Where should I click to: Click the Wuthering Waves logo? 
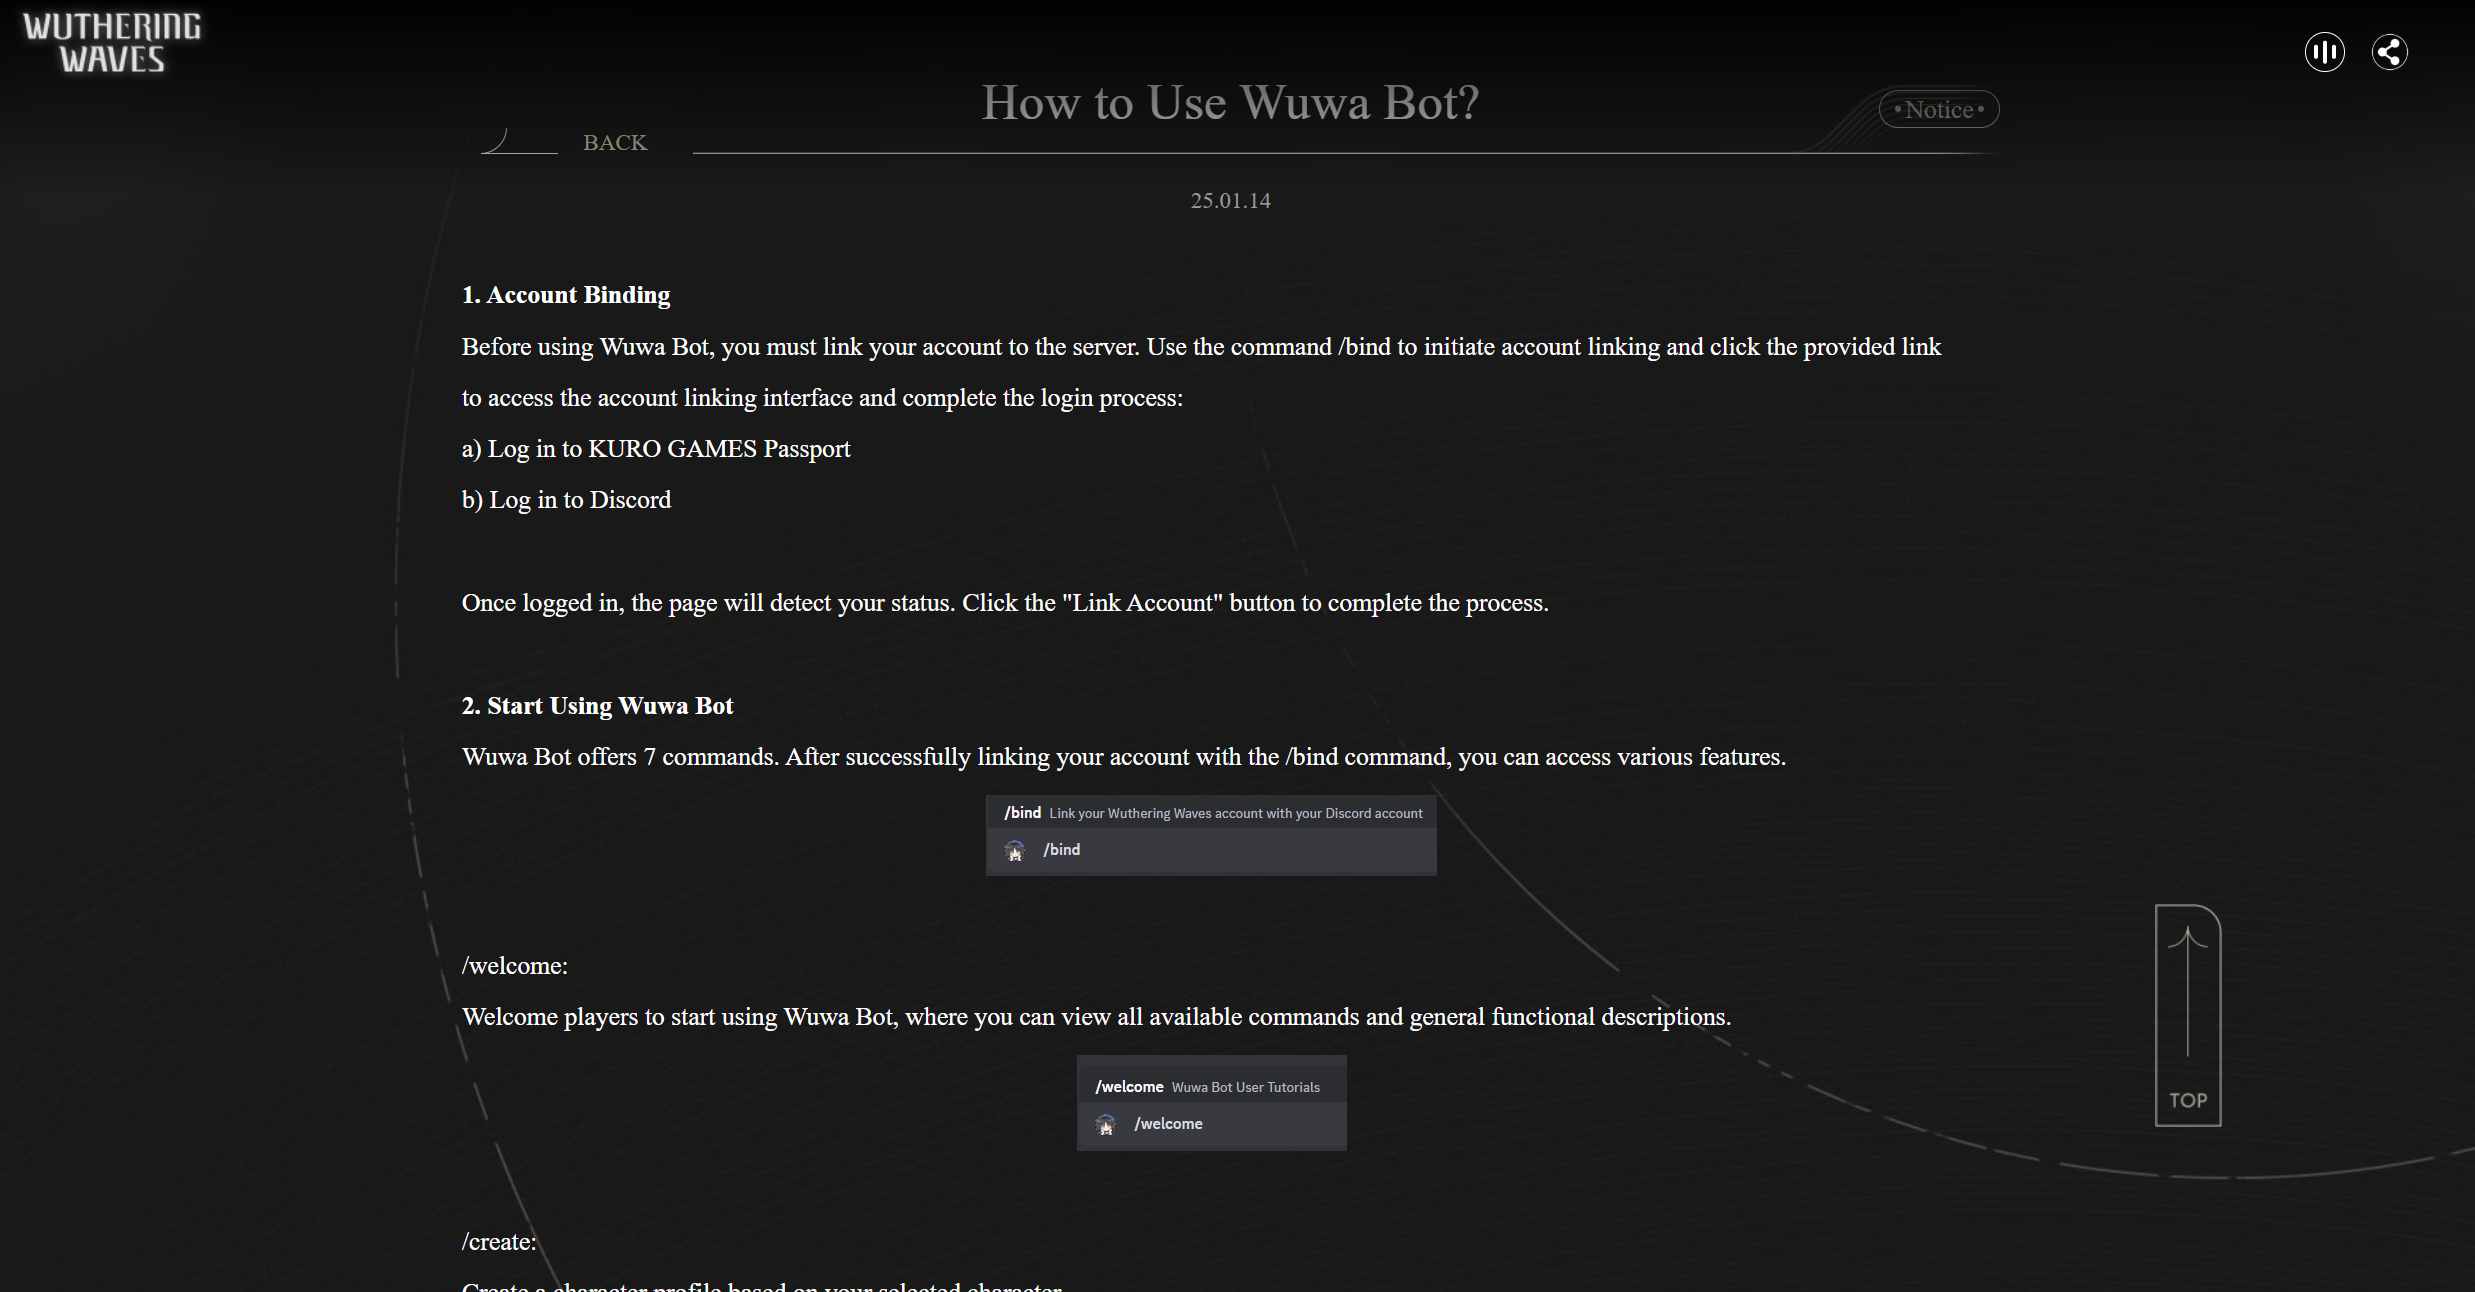pos(112,43)
